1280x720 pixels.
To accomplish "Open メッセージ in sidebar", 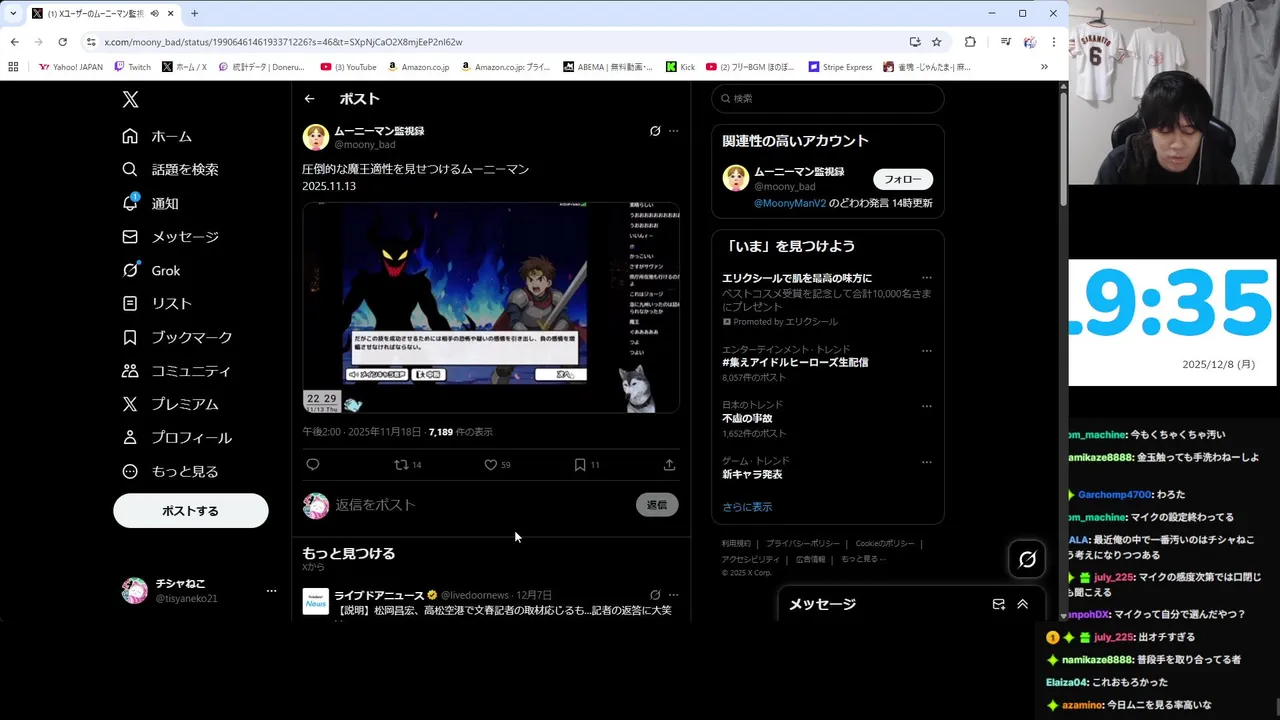I will (x=171, y=237).
